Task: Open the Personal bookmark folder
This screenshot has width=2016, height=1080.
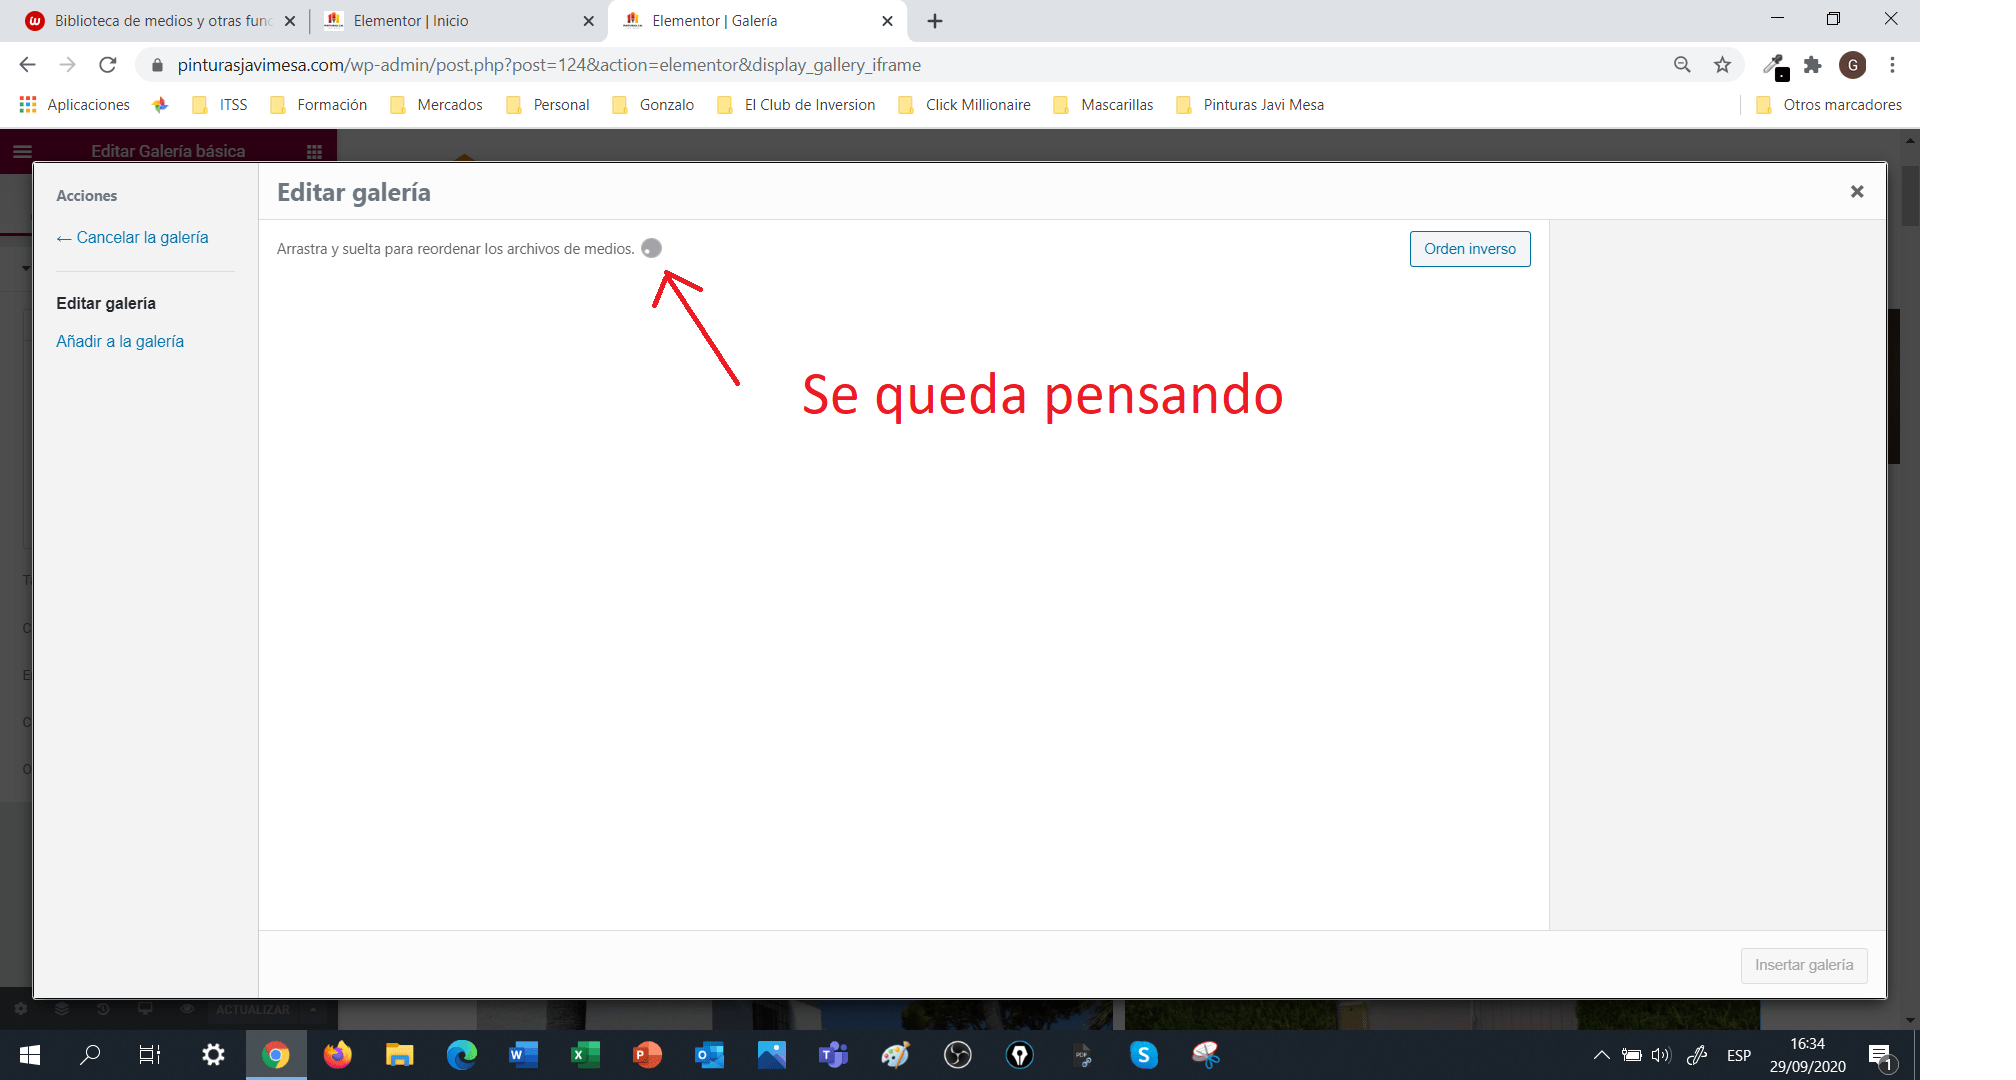Action: [548, 105]
